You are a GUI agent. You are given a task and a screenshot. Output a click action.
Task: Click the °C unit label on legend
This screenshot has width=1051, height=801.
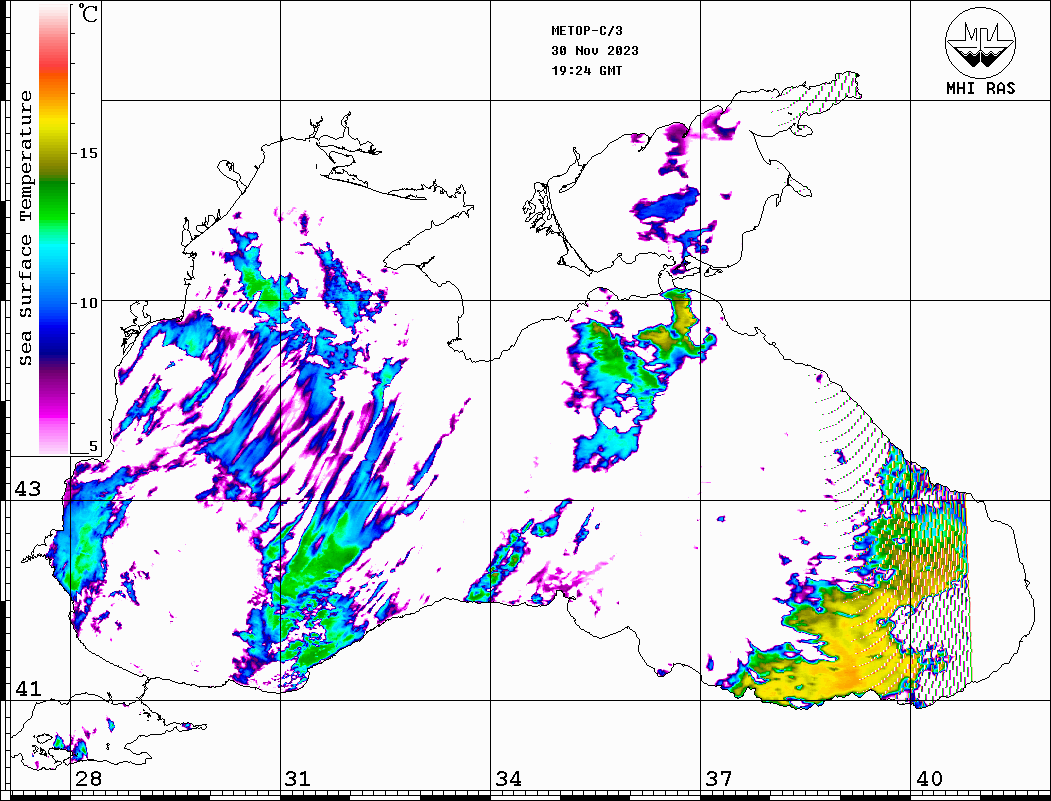(x=88, y=13)
